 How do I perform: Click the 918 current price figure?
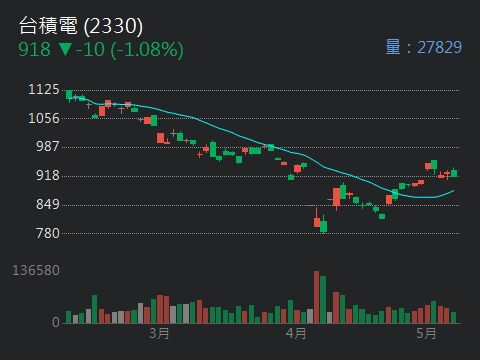coord(34,49)
